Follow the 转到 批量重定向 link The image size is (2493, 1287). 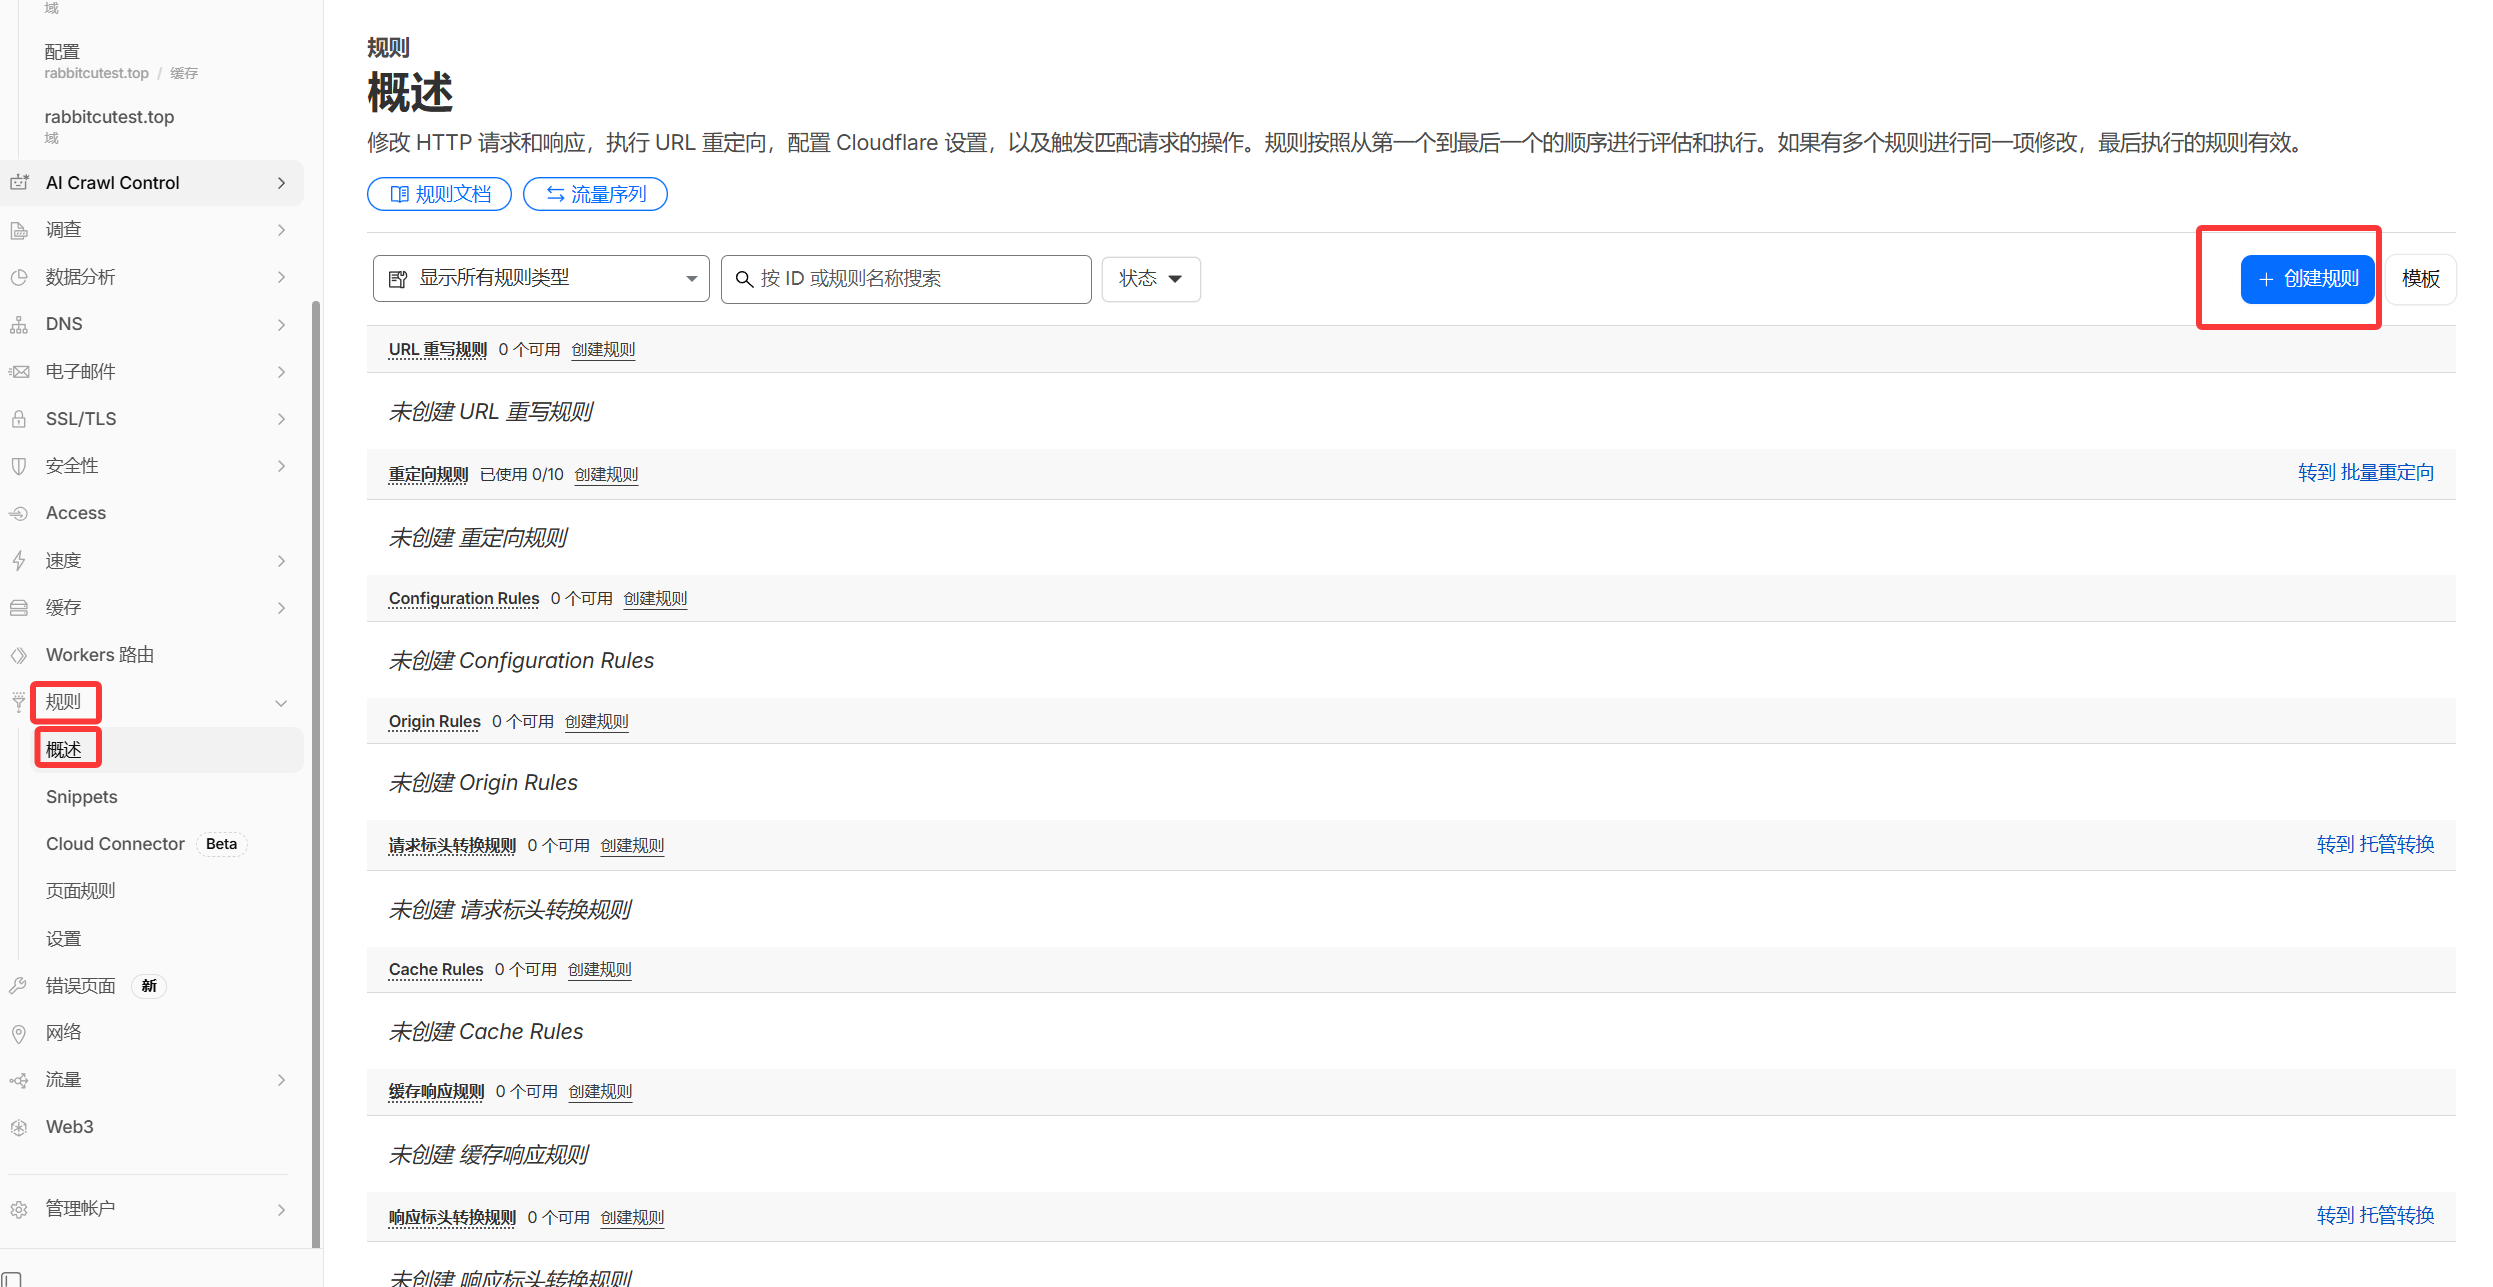point(2365,473)
